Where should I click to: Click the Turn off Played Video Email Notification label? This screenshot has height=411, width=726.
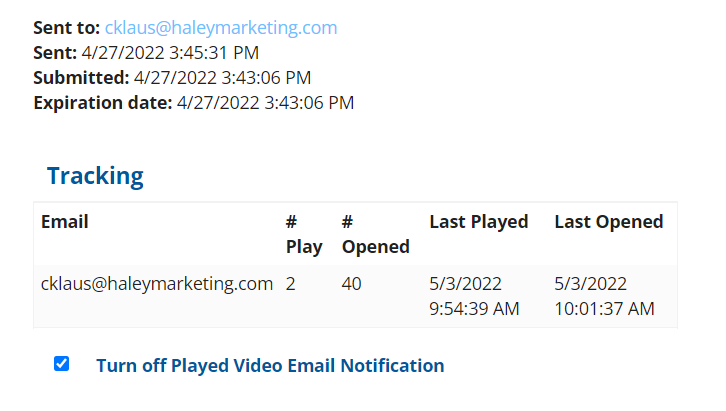click(x=270, y=365)
